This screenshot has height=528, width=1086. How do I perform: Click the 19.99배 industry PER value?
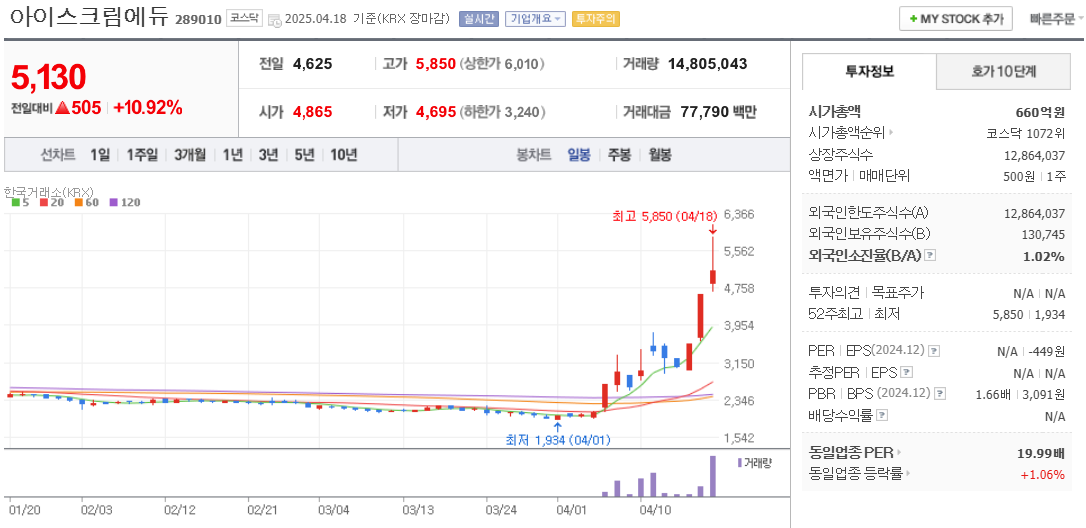(1040, 453)
